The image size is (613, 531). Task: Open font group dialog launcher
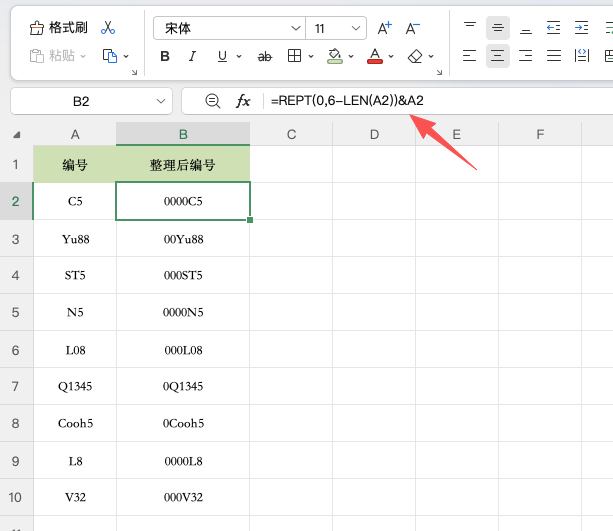click(x=439, y=72)
